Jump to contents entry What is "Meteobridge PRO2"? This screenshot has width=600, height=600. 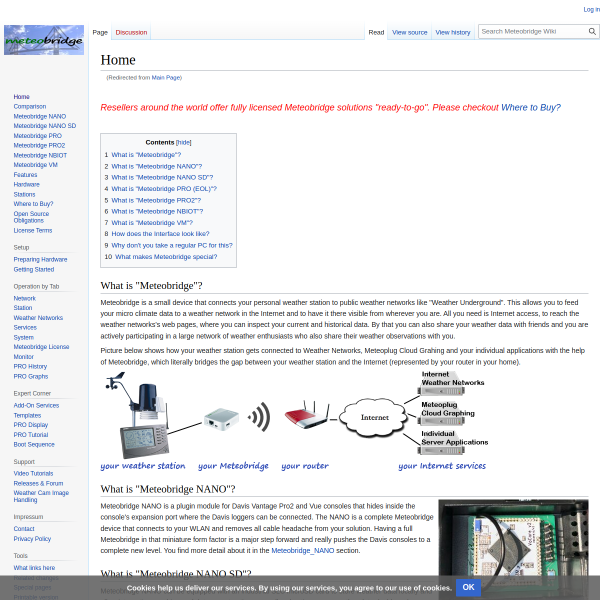tap(156, 201)
